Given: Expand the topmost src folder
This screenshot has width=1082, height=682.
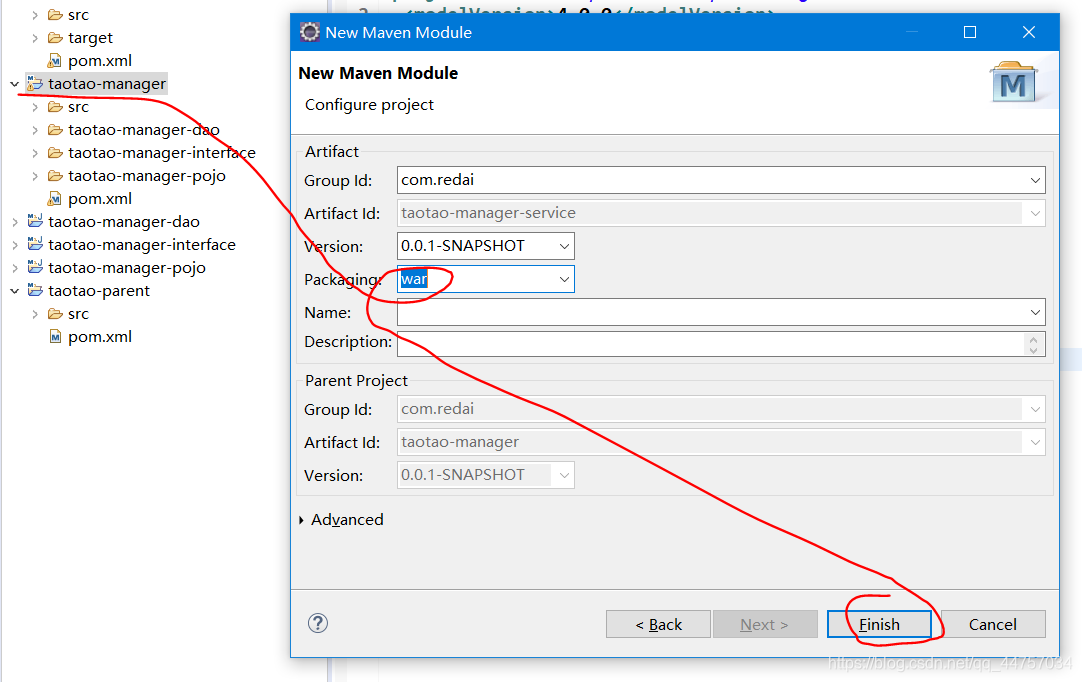Looking at the screenshot, I should click(35, 14).
